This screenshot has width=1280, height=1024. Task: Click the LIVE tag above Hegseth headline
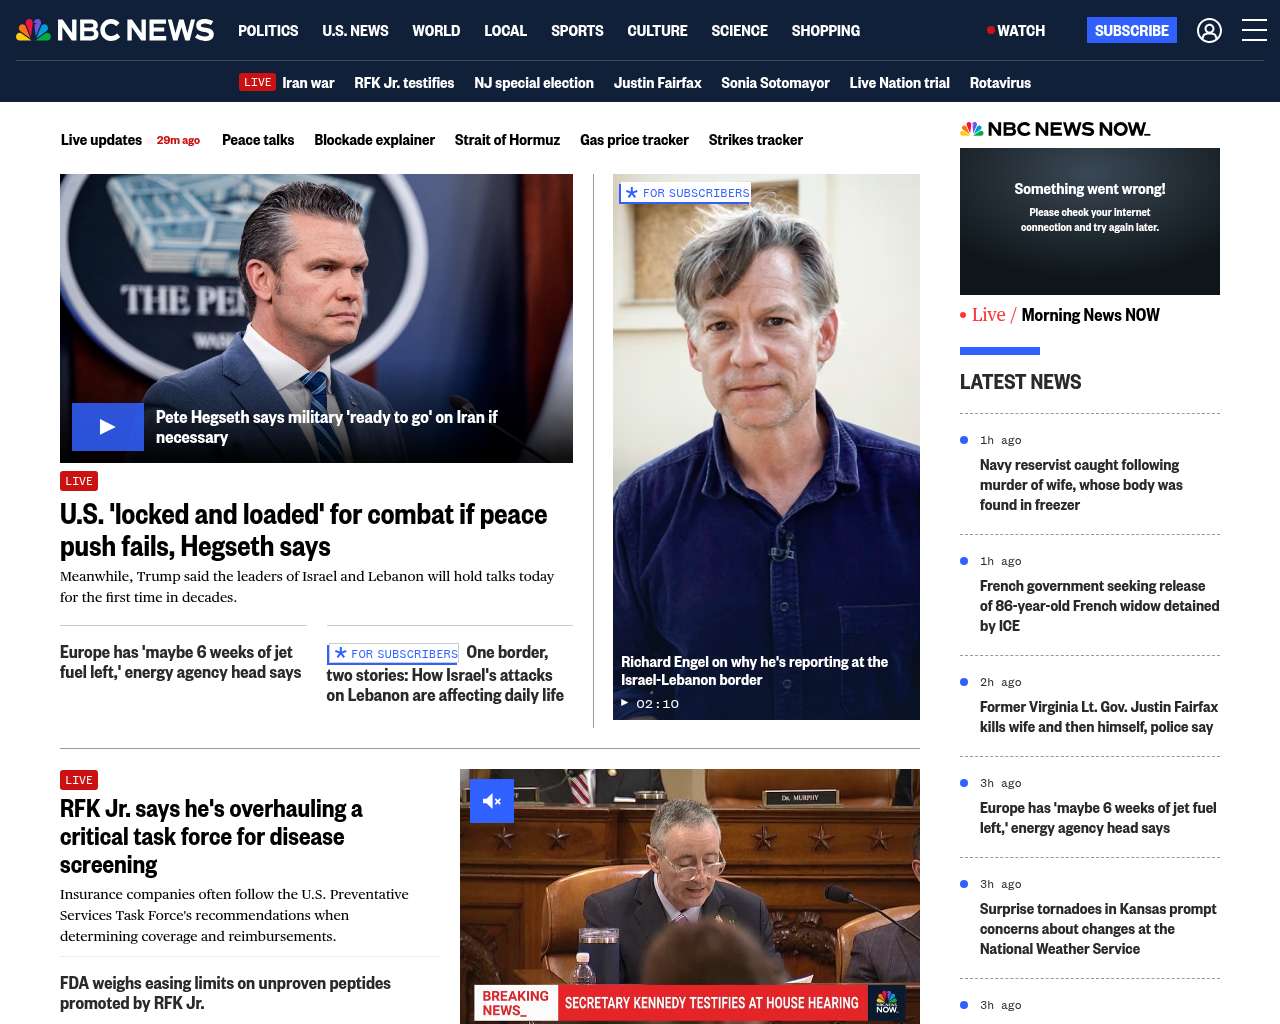(x=79, y=481)
